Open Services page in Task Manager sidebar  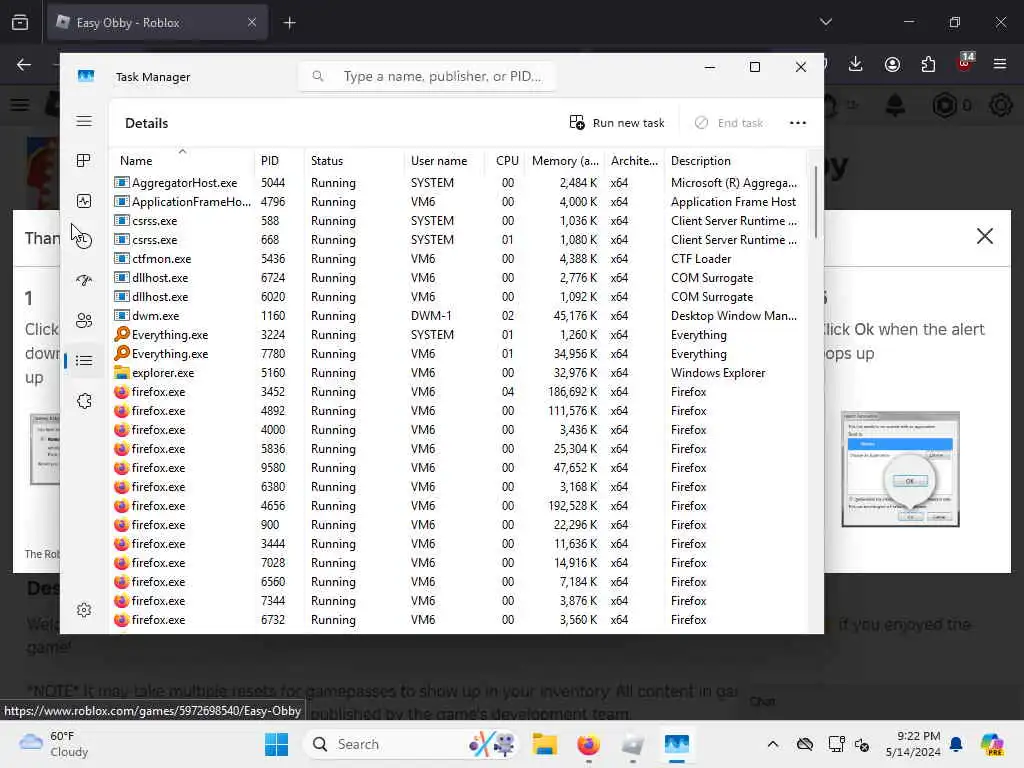[84, 401]
